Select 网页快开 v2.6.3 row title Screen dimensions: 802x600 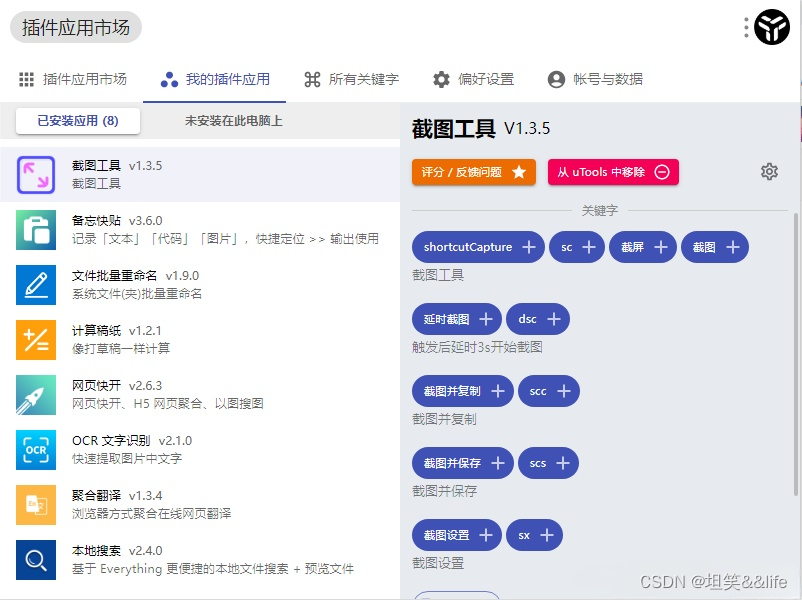point(117,386)
